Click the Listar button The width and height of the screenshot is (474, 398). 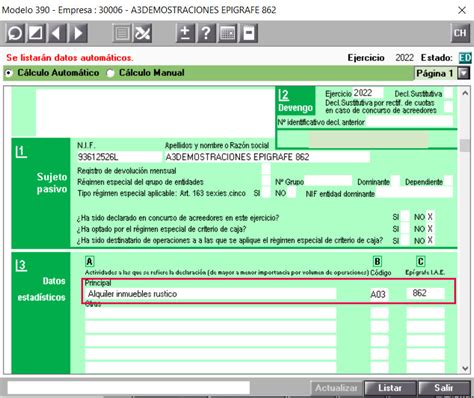point(390,388)
